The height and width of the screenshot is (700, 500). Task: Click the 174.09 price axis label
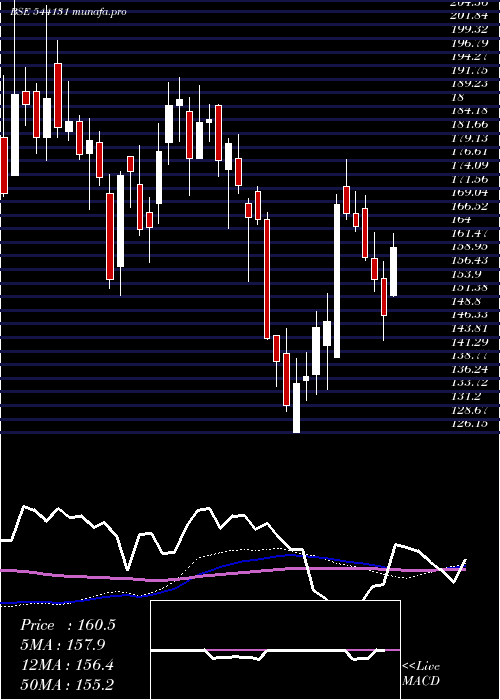470,165
